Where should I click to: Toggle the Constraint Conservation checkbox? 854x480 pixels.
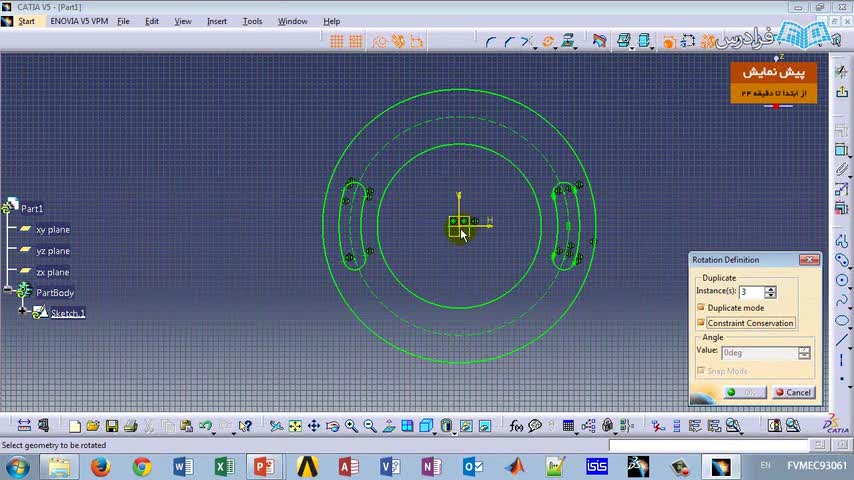701,323
